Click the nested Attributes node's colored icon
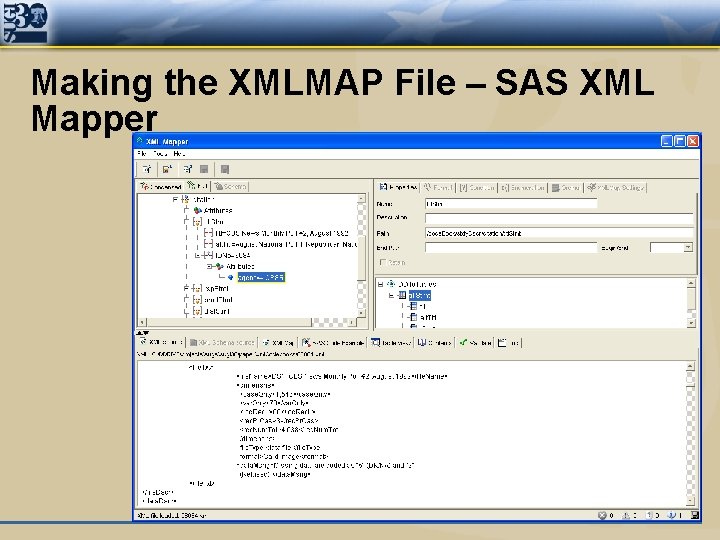This screenshot has width=720, height=540. coord(219,266)
